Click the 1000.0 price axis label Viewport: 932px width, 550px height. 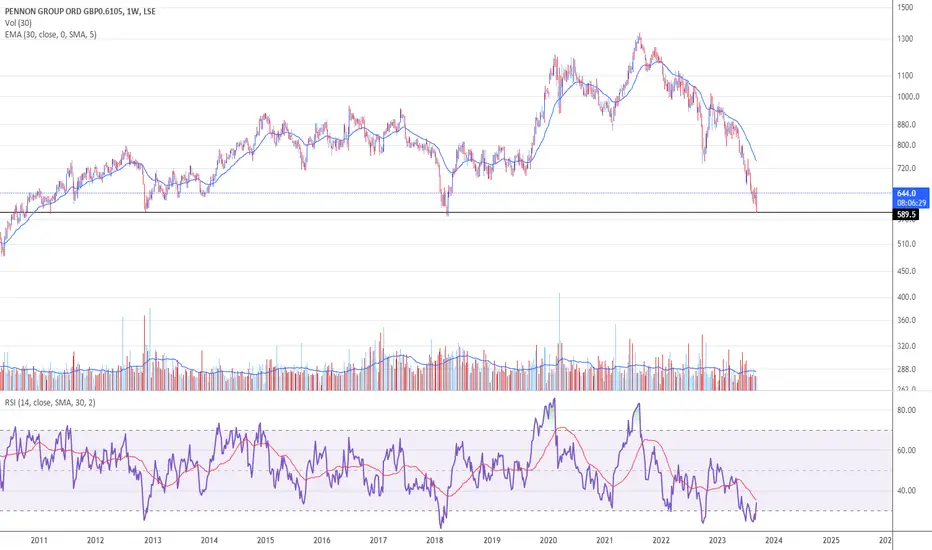(x=908, y=96)
